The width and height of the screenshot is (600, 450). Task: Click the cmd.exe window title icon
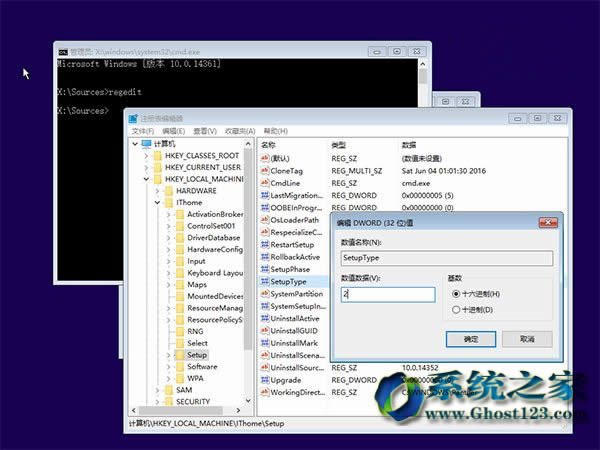tap(63, 50)
